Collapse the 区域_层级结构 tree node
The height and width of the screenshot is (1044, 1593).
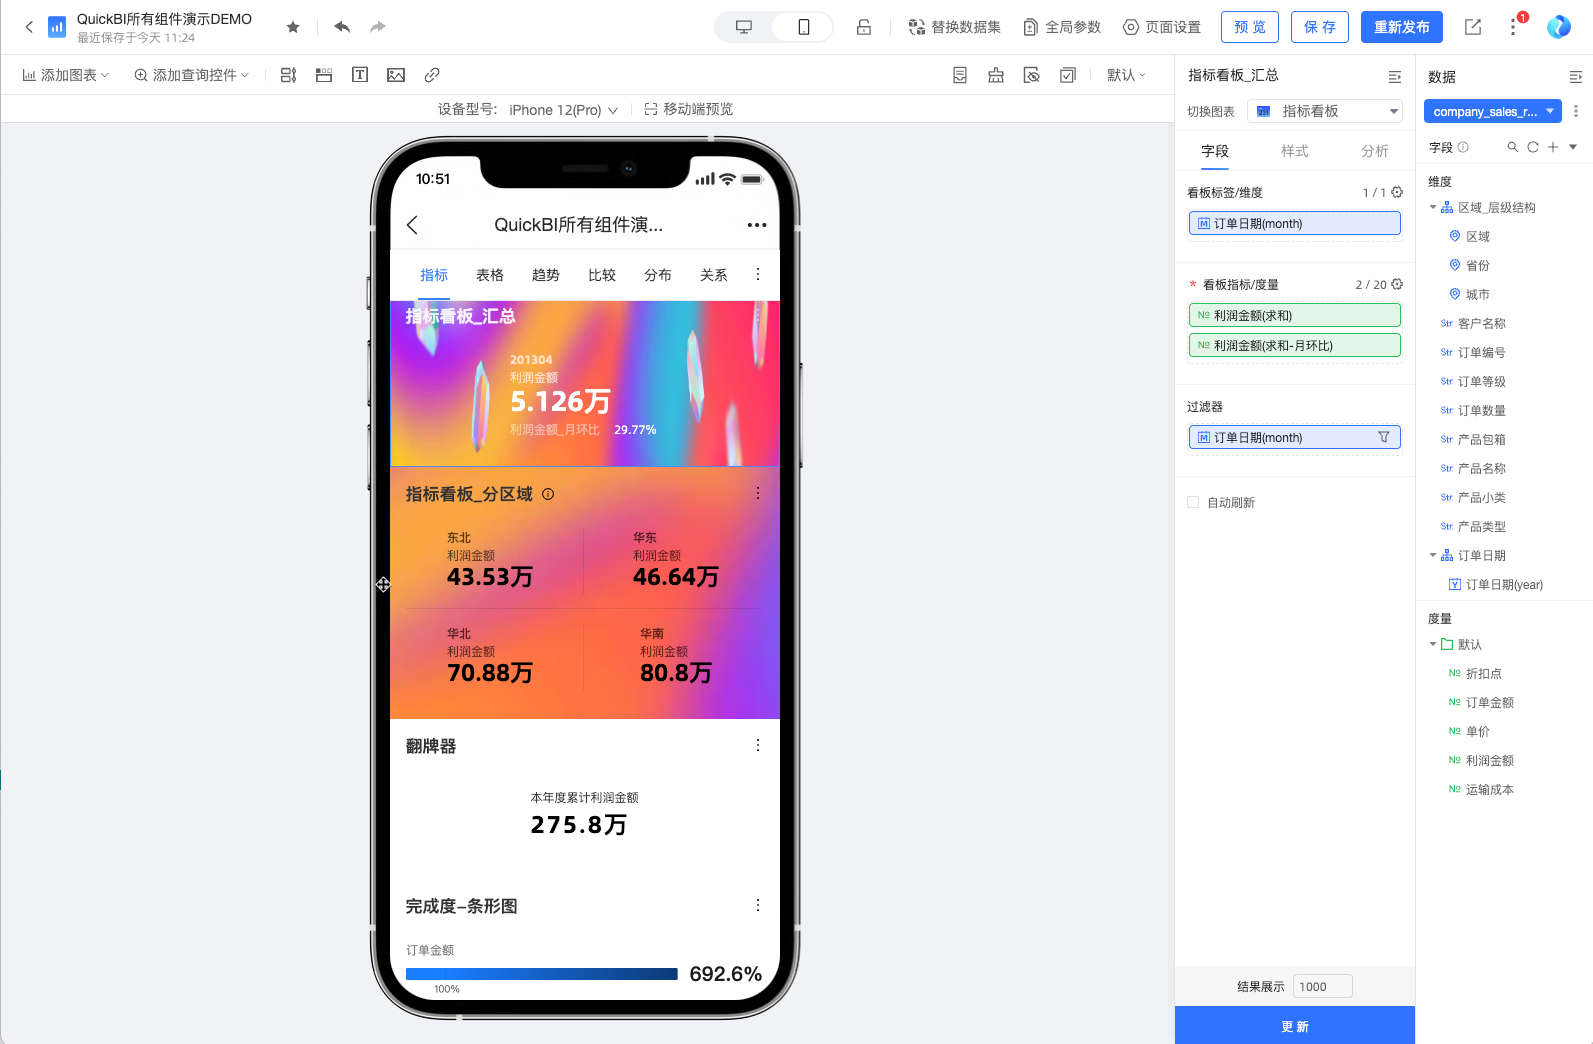coord(1433,208)
